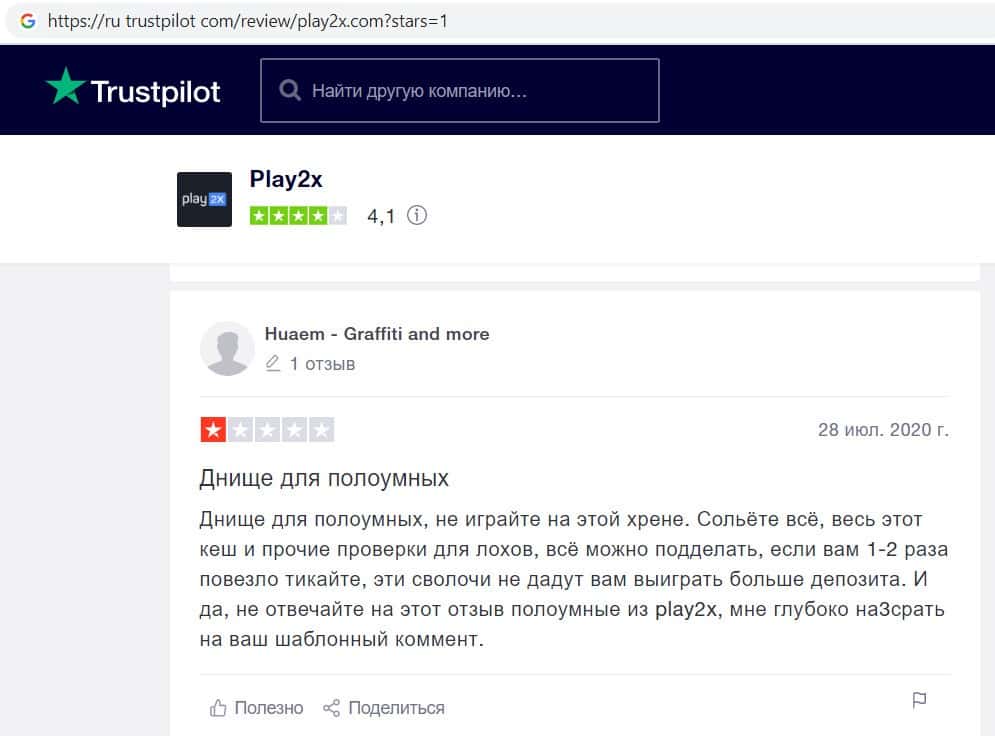The height and width of the screenshot is (736, 995).
Task: Click the green four-star rating bar
Action: (x=298, y=216)
